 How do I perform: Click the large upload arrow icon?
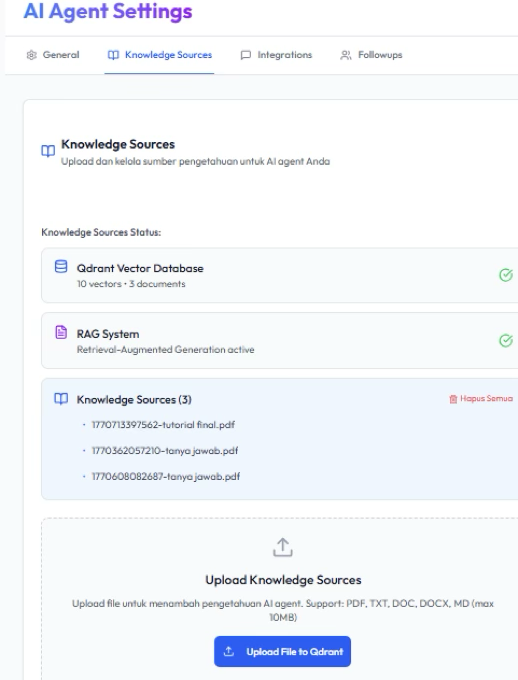click(x=283, y=547)
